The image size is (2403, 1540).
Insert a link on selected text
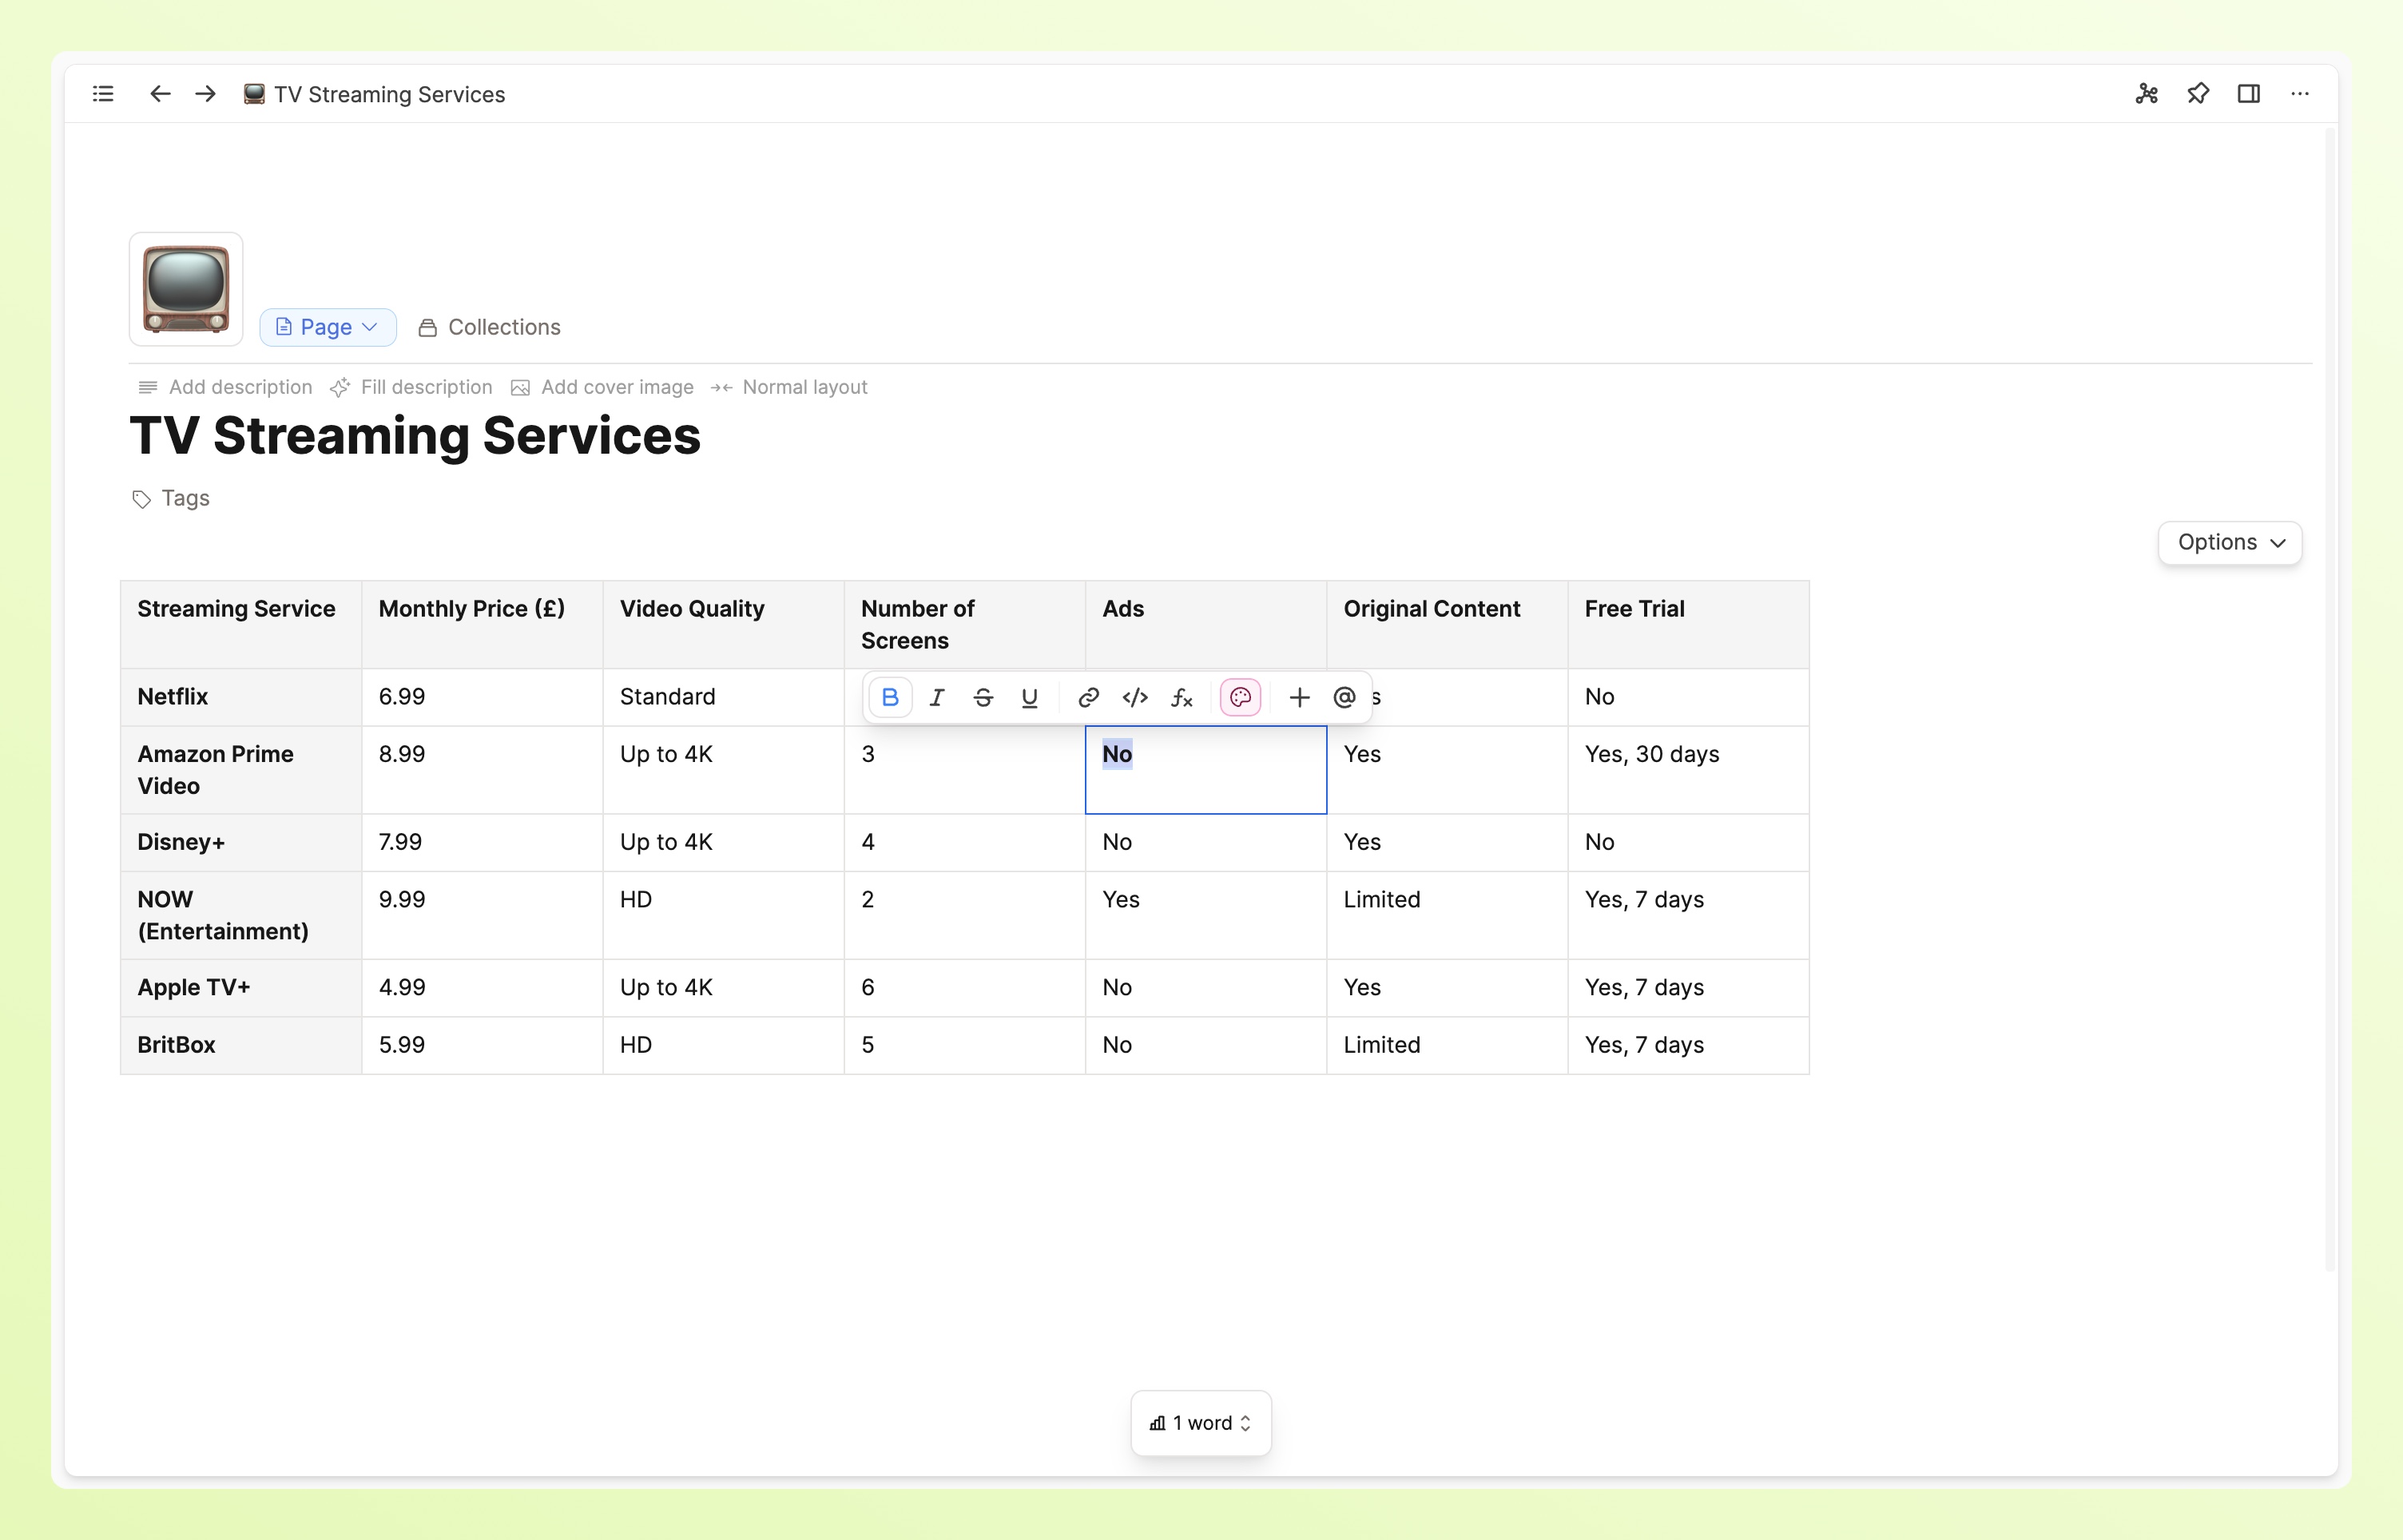click(1088, 697)
